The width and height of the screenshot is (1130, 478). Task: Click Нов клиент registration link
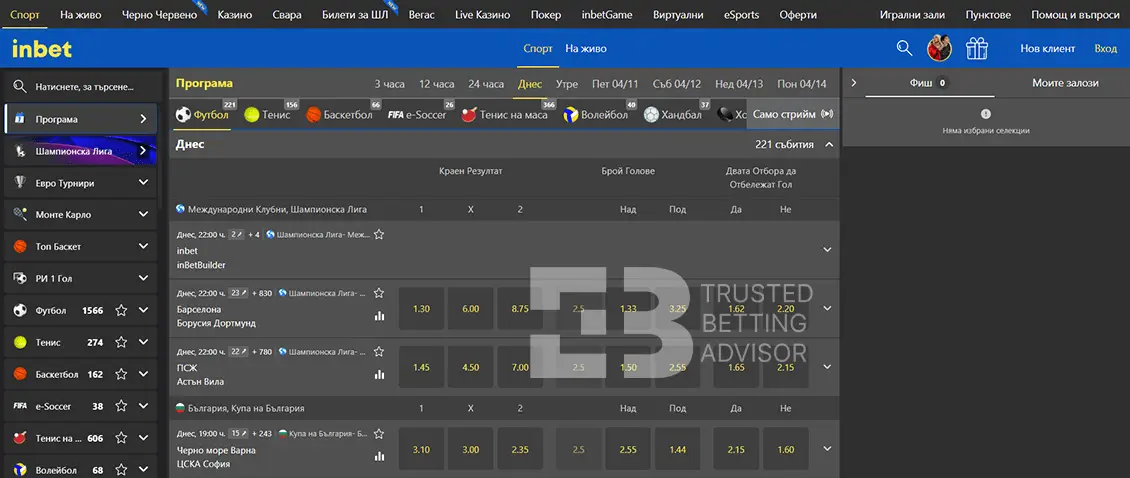coord(1048,48)
